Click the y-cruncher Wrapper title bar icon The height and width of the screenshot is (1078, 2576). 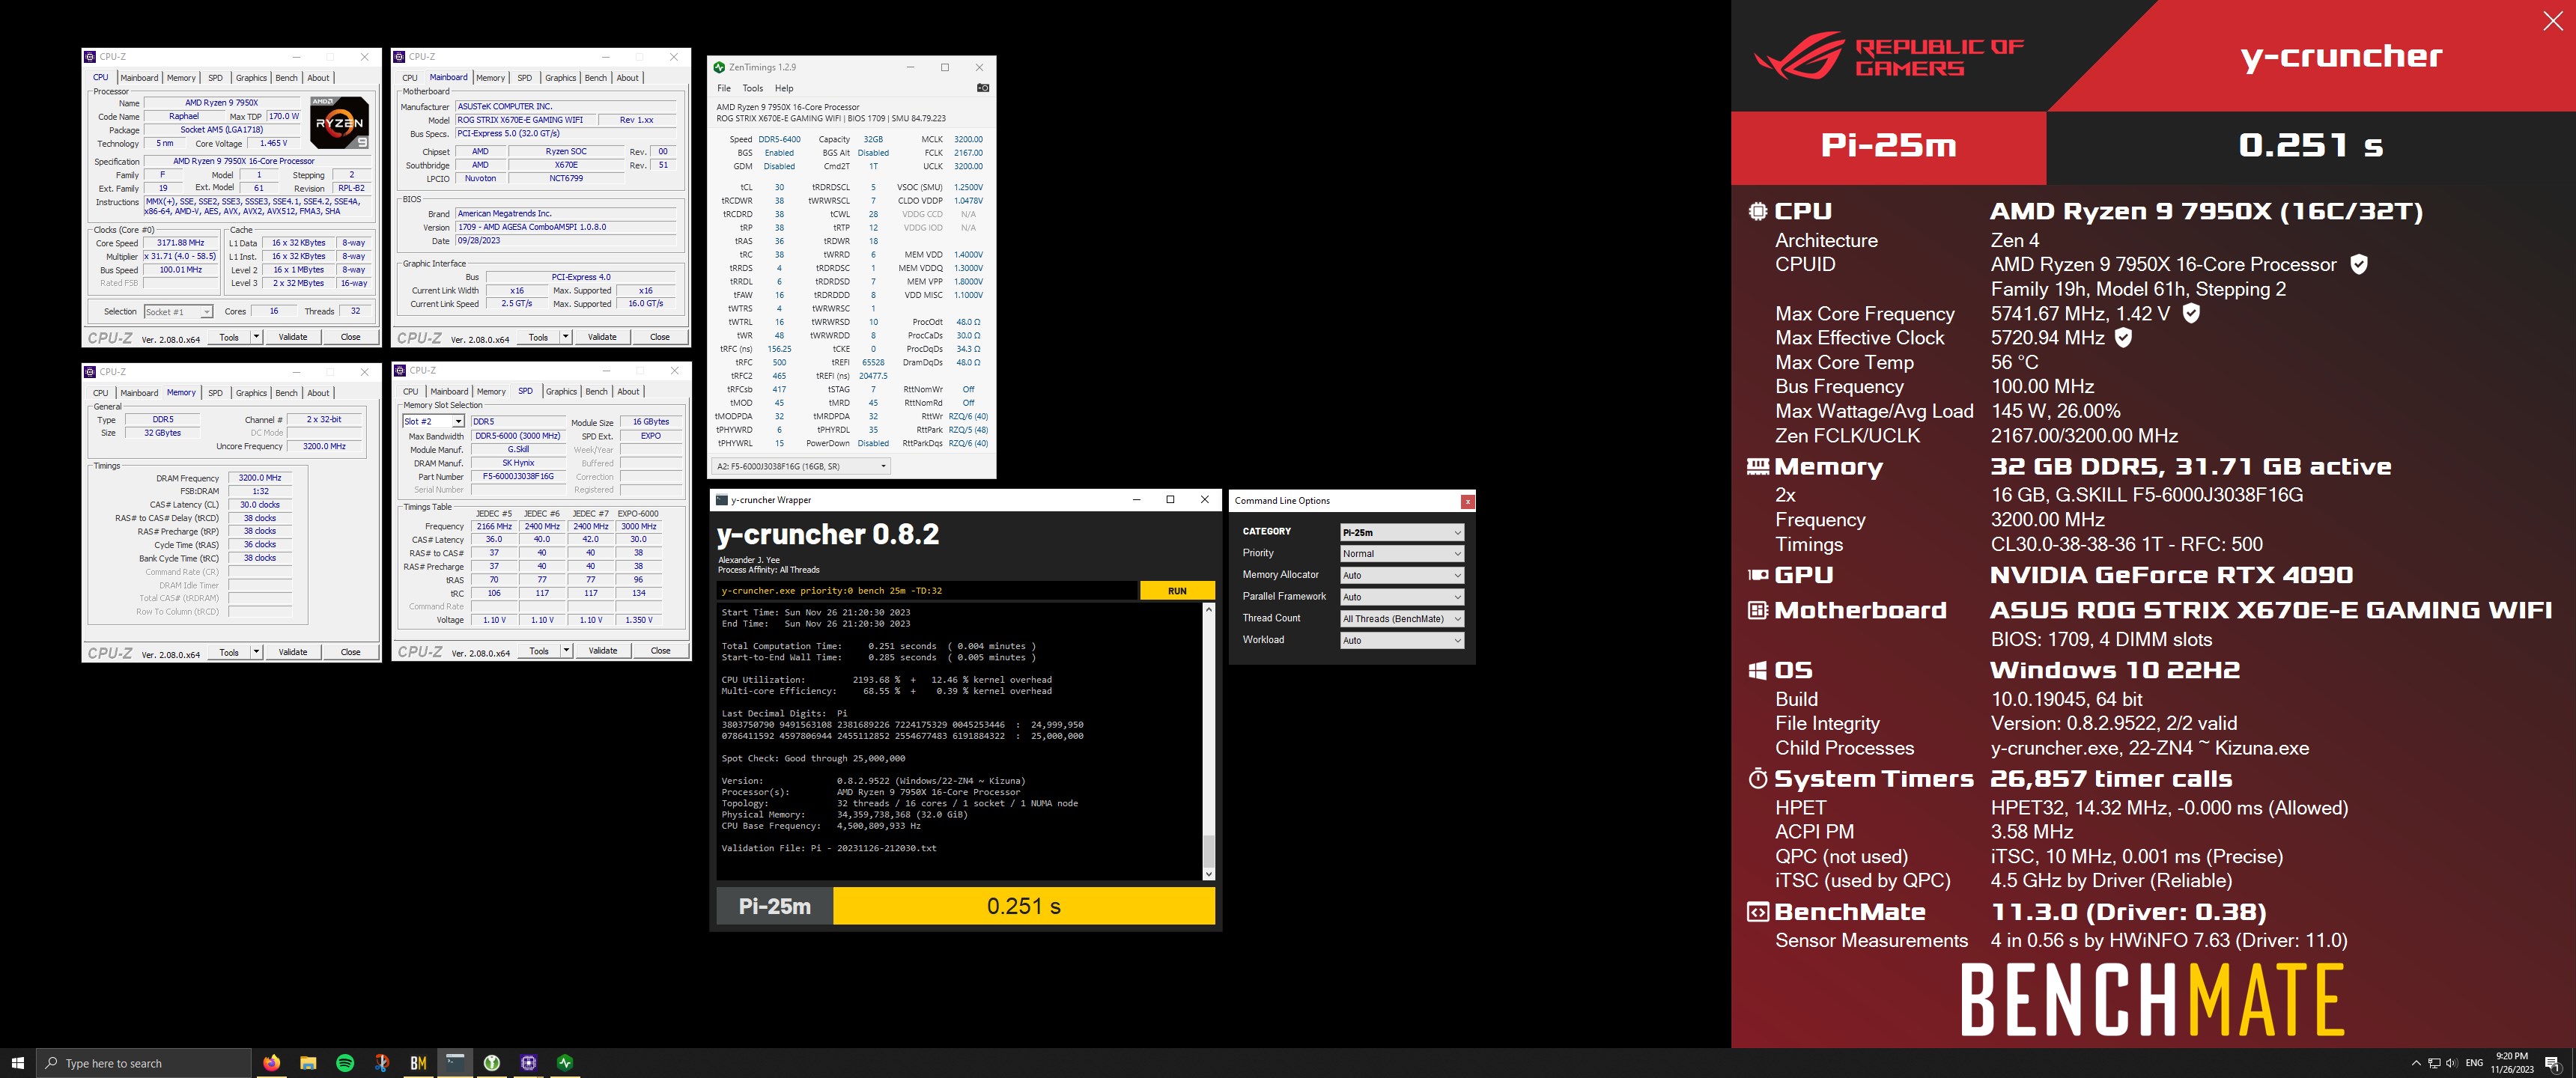[721, 500]
